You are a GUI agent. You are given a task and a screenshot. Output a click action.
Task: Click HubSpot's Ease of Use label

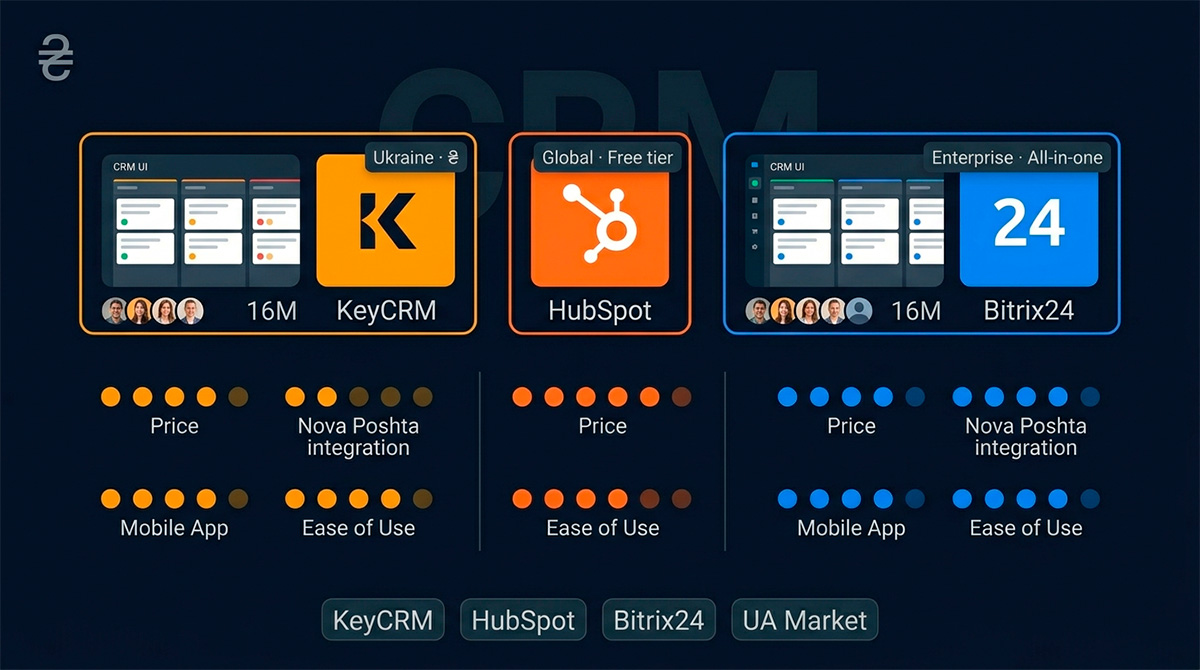(x=602, y=528)
